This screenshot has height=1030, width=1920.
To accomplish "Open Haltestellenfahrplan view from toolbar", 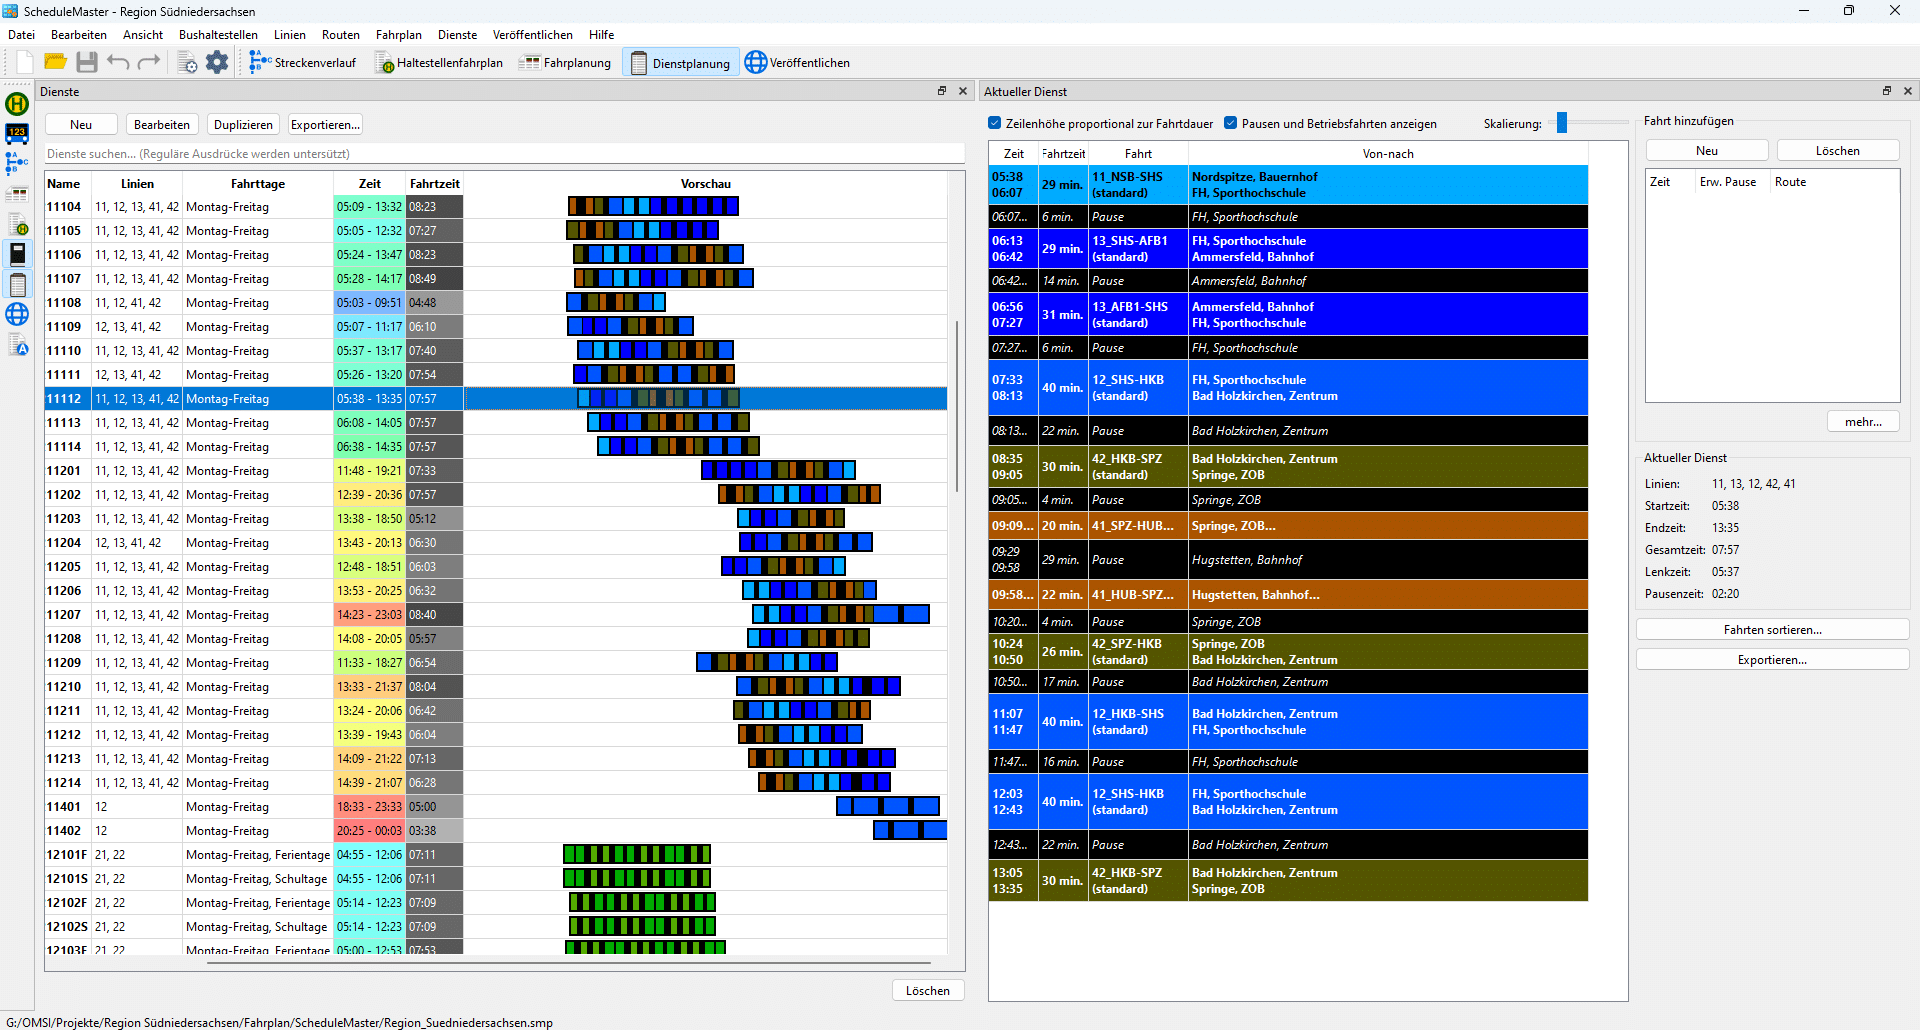I will point(439,63).
